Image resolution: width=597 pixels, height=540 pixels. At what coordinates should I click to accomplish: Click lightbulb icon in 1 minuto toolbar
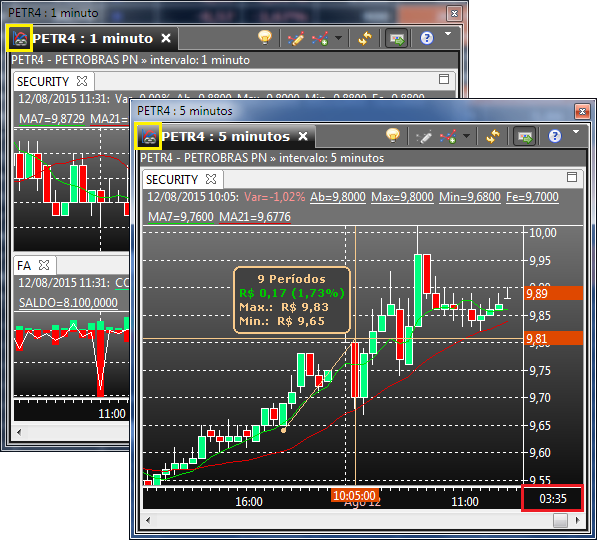[265, 38]
